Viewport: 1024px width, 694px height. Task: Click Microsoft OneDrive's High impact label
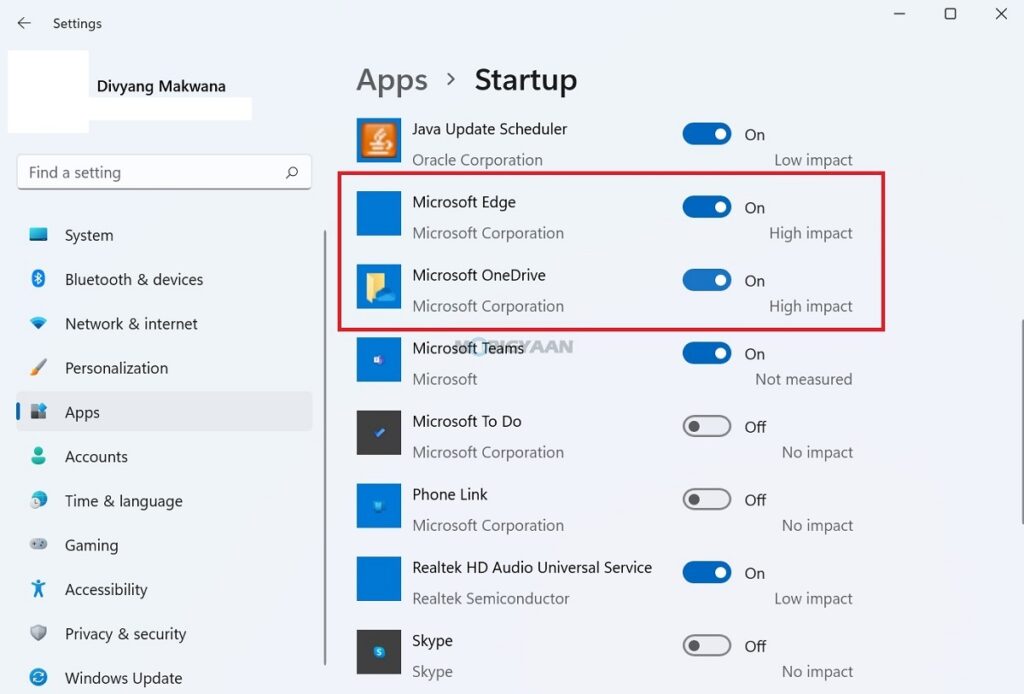(x=810, y=306)
